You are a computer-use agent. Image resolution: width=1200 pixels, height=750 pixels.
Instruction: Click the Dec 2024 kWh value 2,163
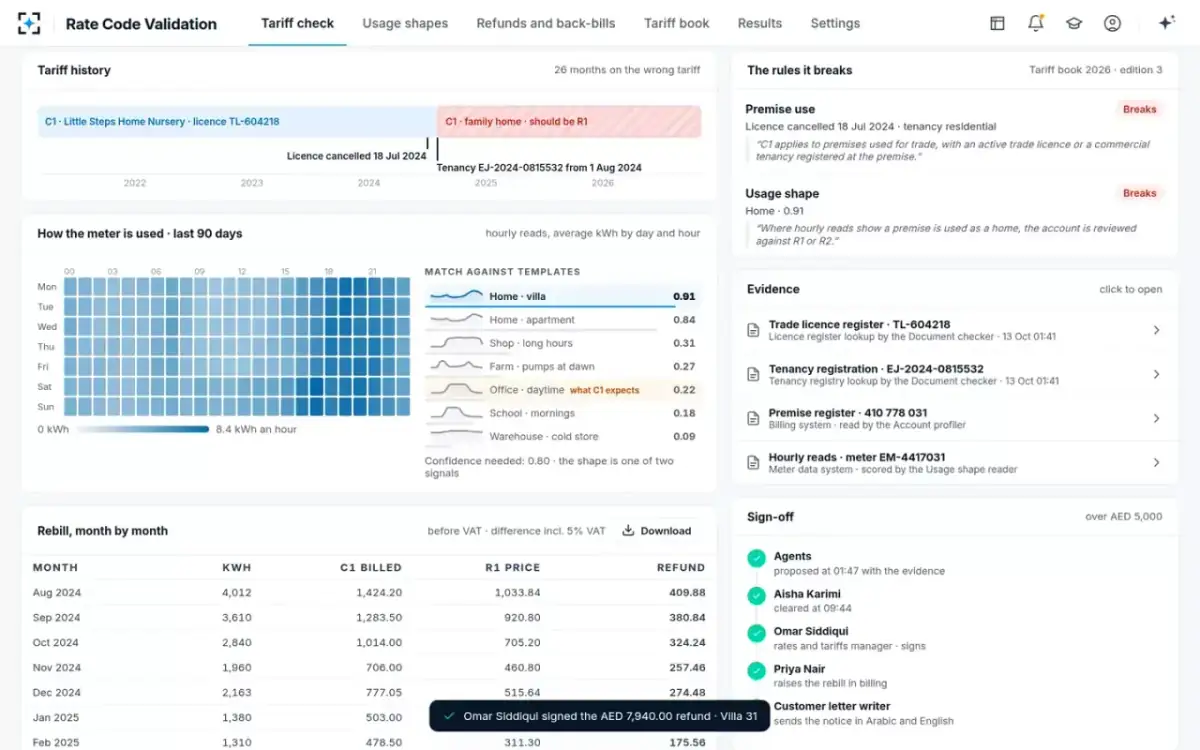click(x=236, y=693)
